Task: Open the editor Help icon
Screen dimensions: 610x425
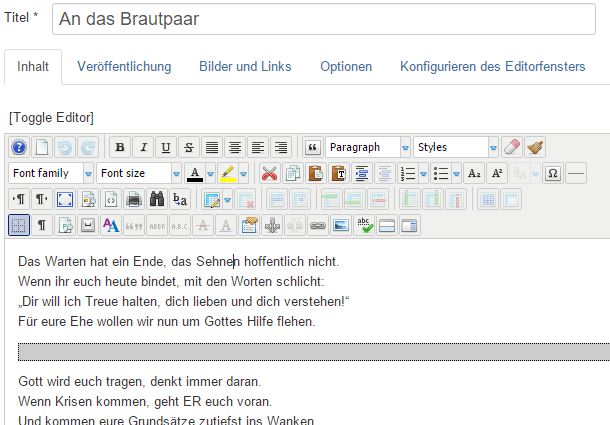Action: 19,148
